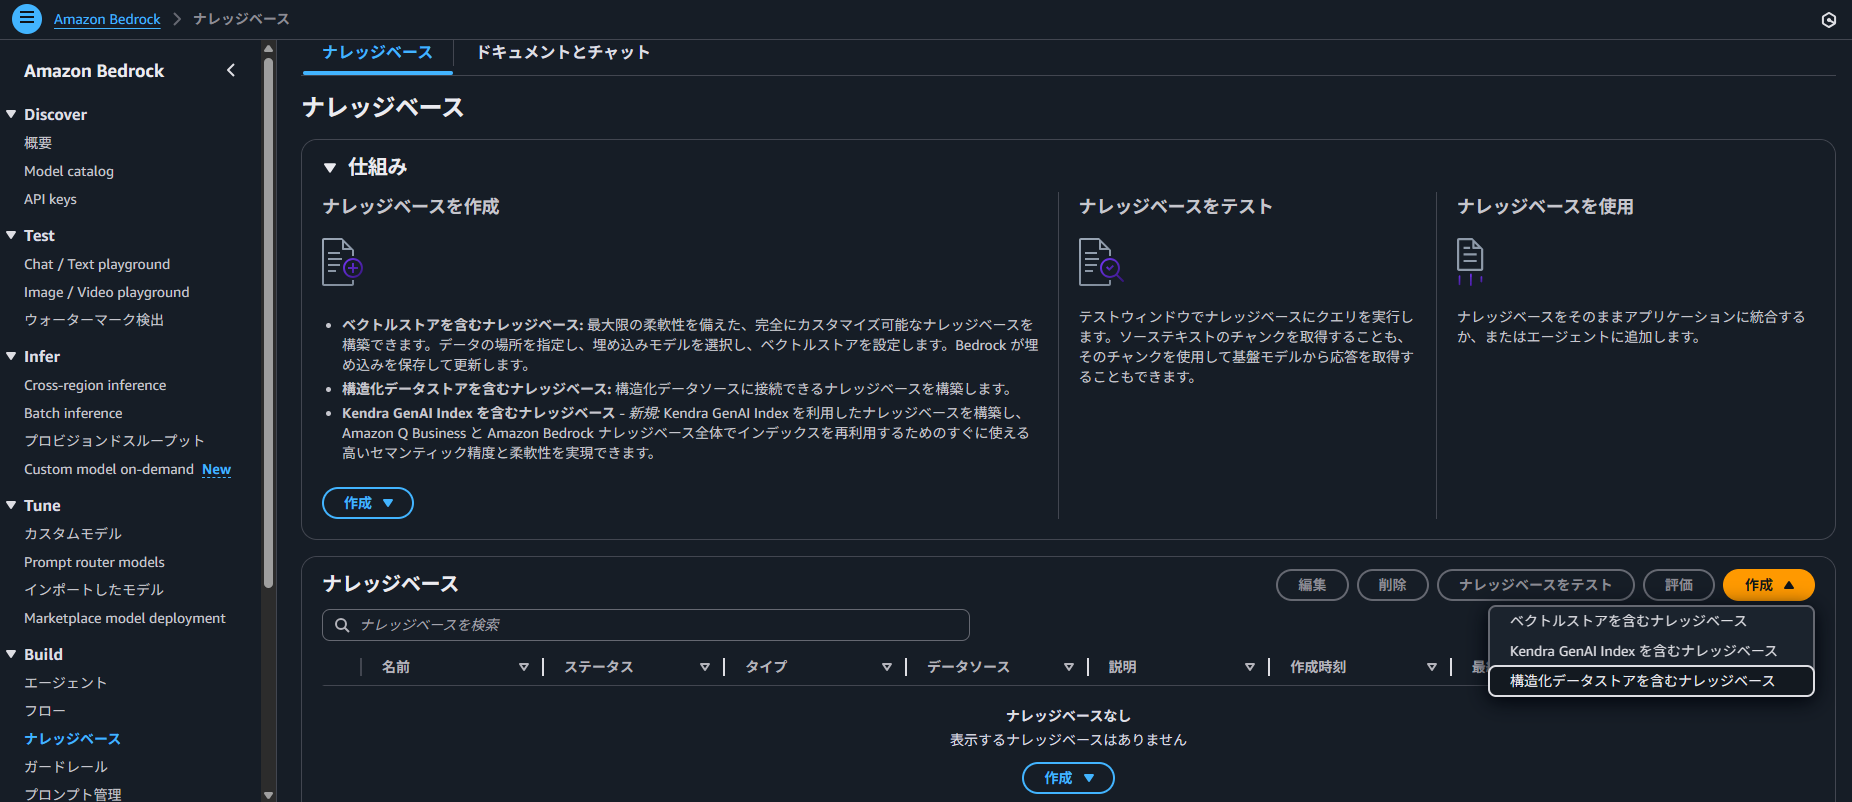Image resolution: width=1852 pixels, height=802 pixels.
Task: Click the ナレッジベース breadcrumb text
Action: tap(241, 19)
